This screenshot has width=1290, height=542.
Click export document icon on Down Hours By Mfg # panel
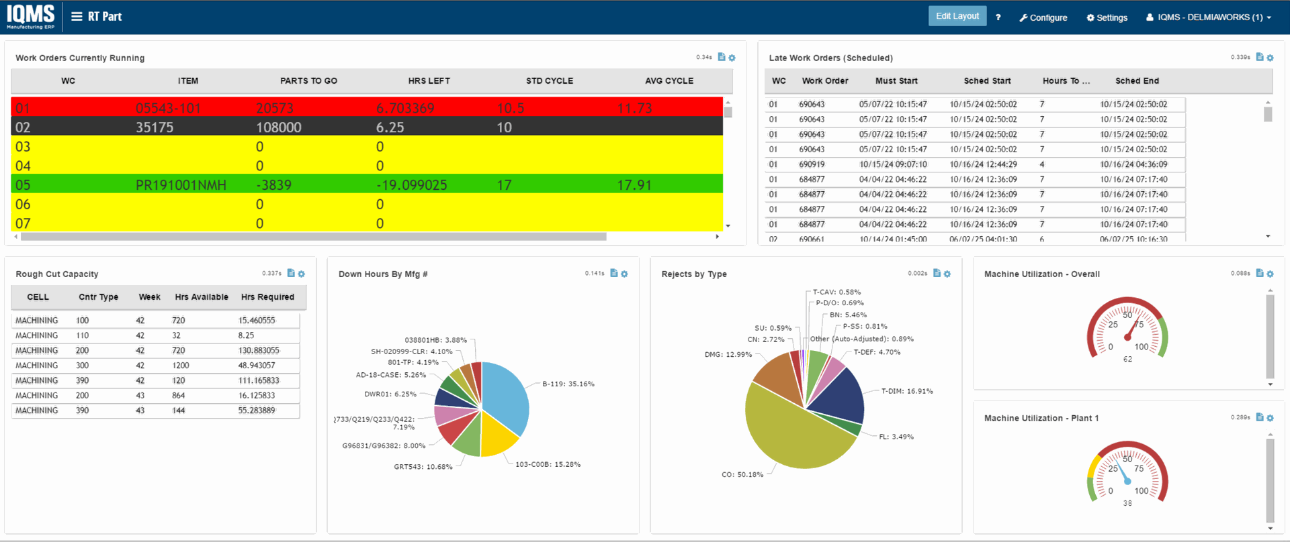coord(614,273)
